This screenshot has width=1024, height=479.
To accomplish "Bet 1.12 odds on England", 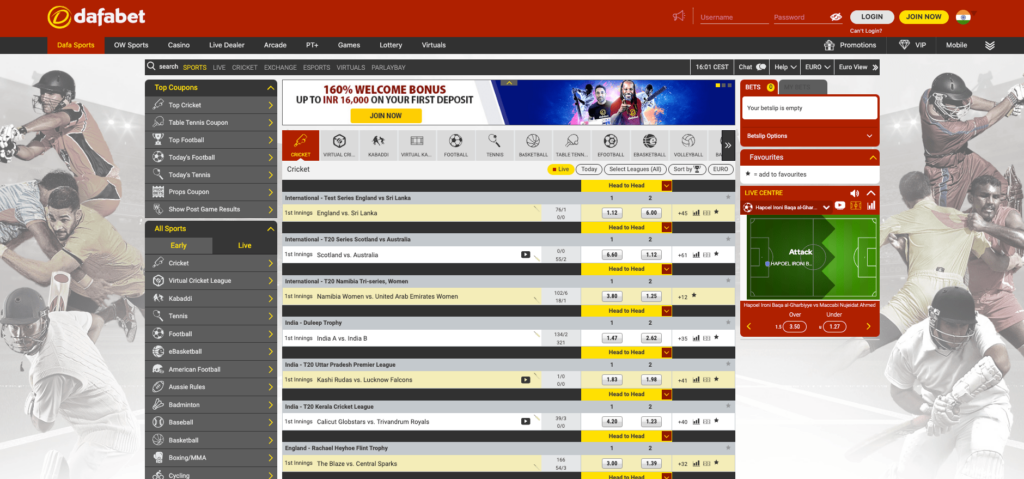I will click(x=612, y=213).
